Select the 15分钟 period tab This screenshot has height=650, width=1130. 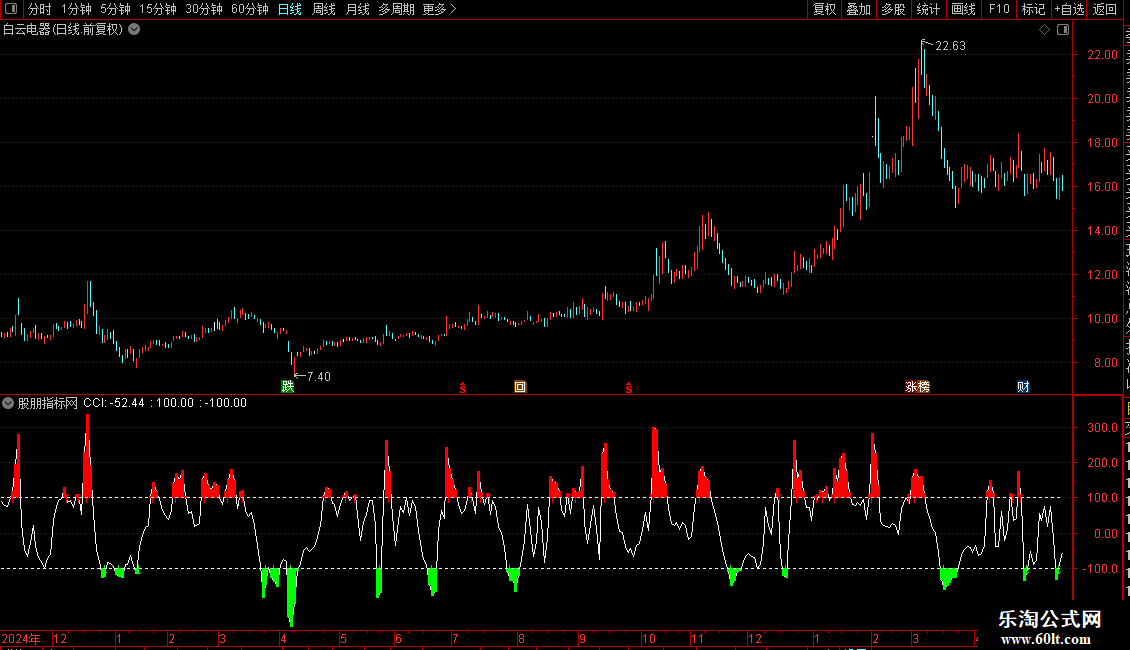[158, 9]
